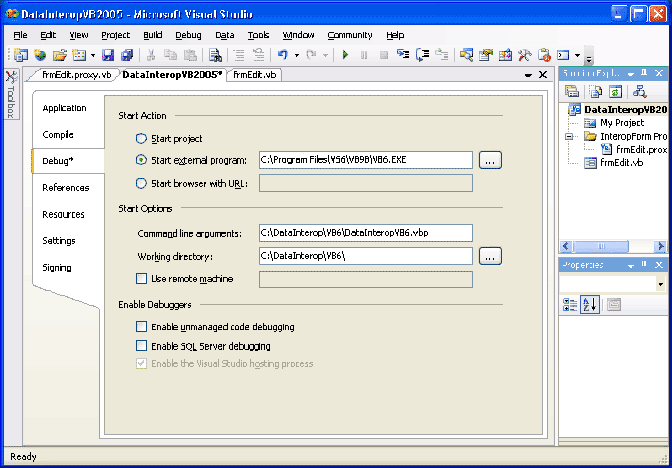Open the Solution Explorer toolbar icon
Screen dimensions: 672x468
point(466,55)
